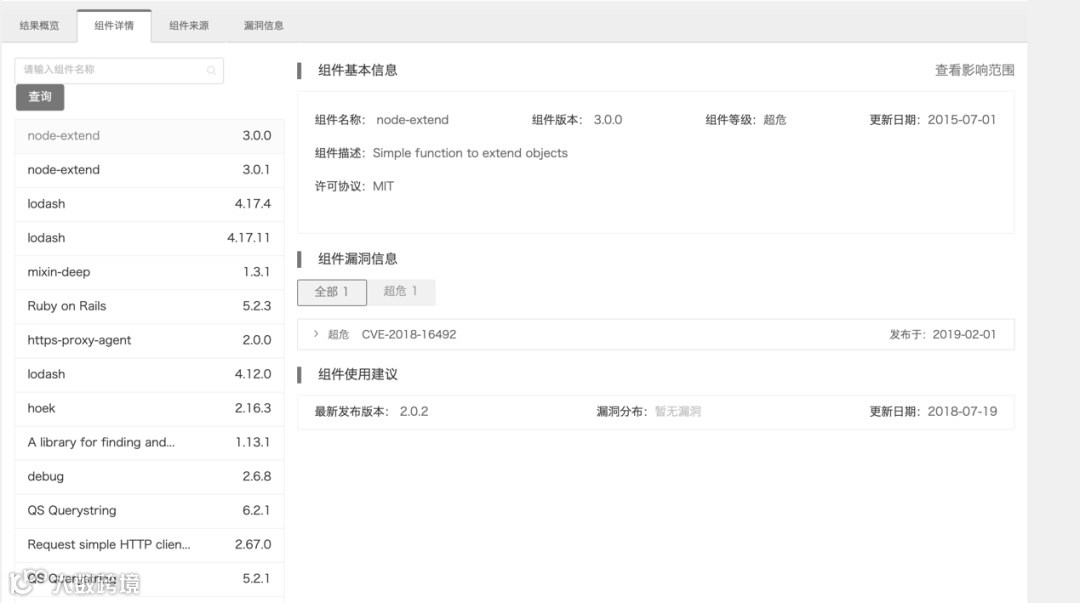Click the 查询 button
1080x603 pixels.
pyautogui.click(x=40, y=97)
